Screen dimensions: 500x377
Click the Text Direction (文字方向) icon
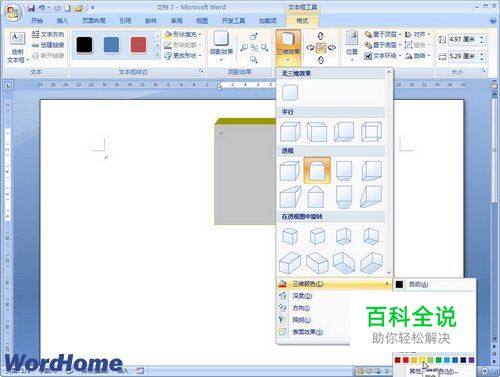click(35, 34)
